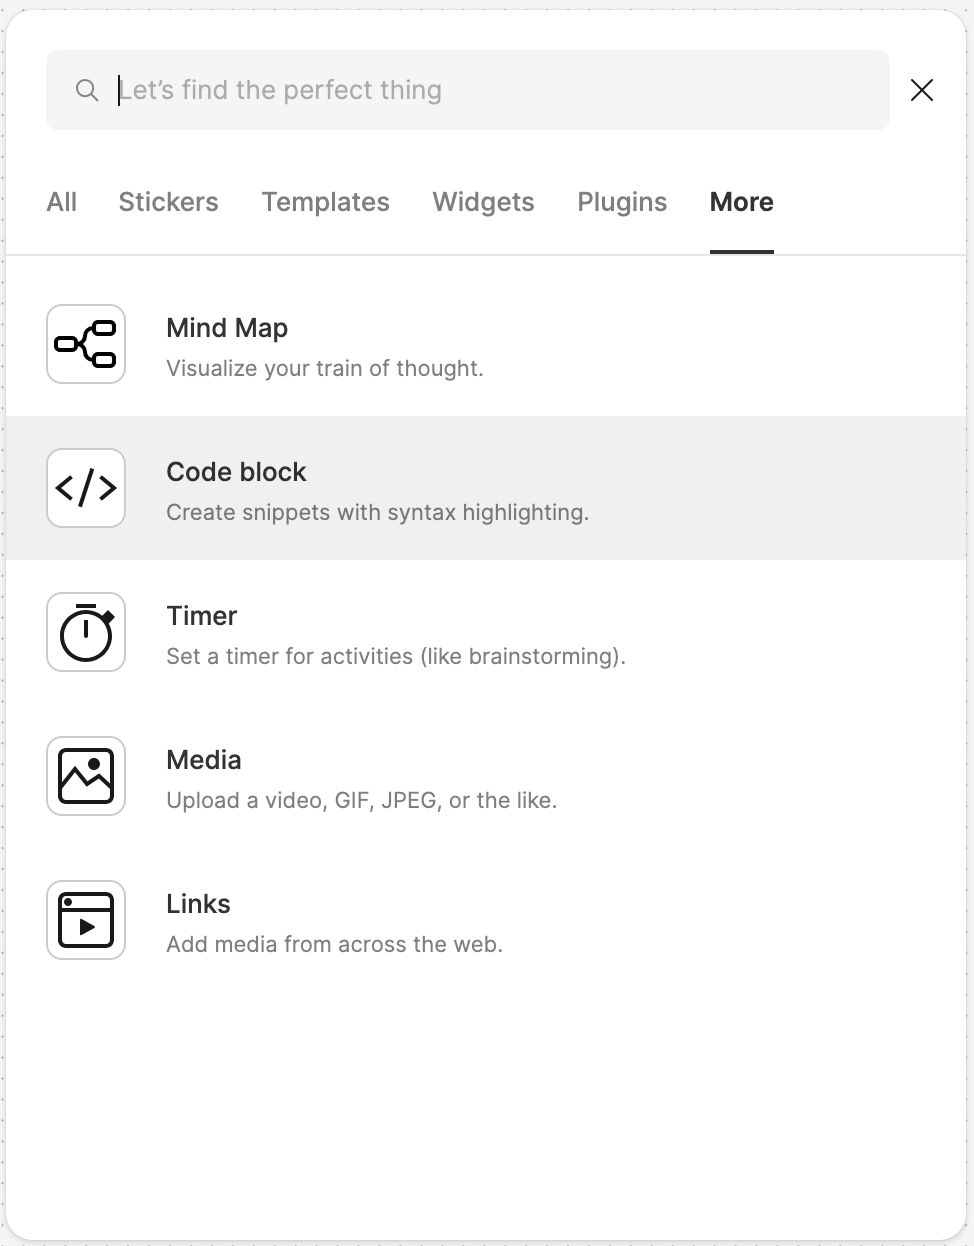Image resolution: width=974 pixels, height=1246 pixels.
Task: Click the Links browser-play icon
Action: (x=86, y=920)
